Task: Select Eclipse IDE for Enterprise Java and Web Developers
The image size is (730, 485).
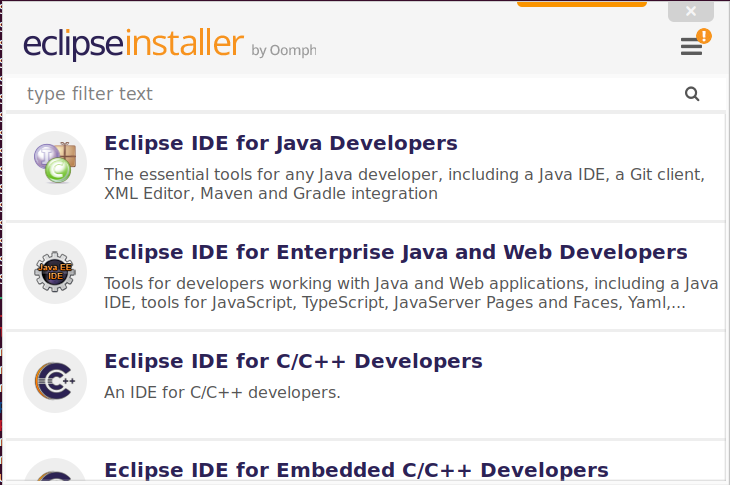Action: [396, 252]
